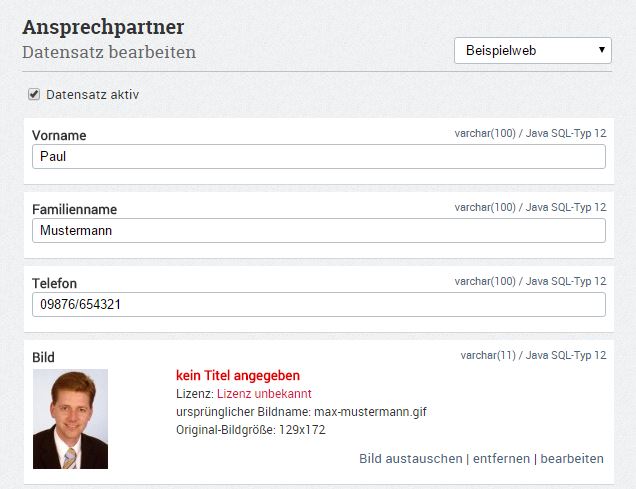
Task: Click the Ansprechpartner page heading
Action: [103, 28]
